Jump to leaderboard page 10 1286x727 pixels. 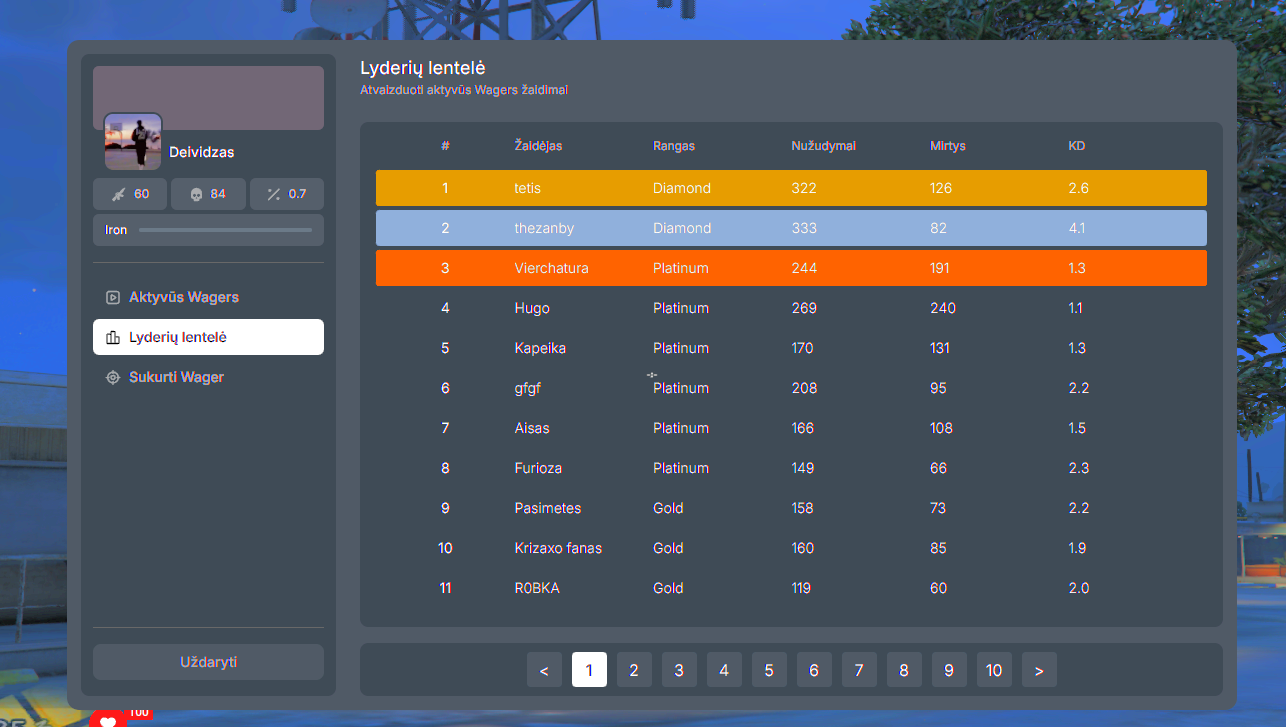993,670
